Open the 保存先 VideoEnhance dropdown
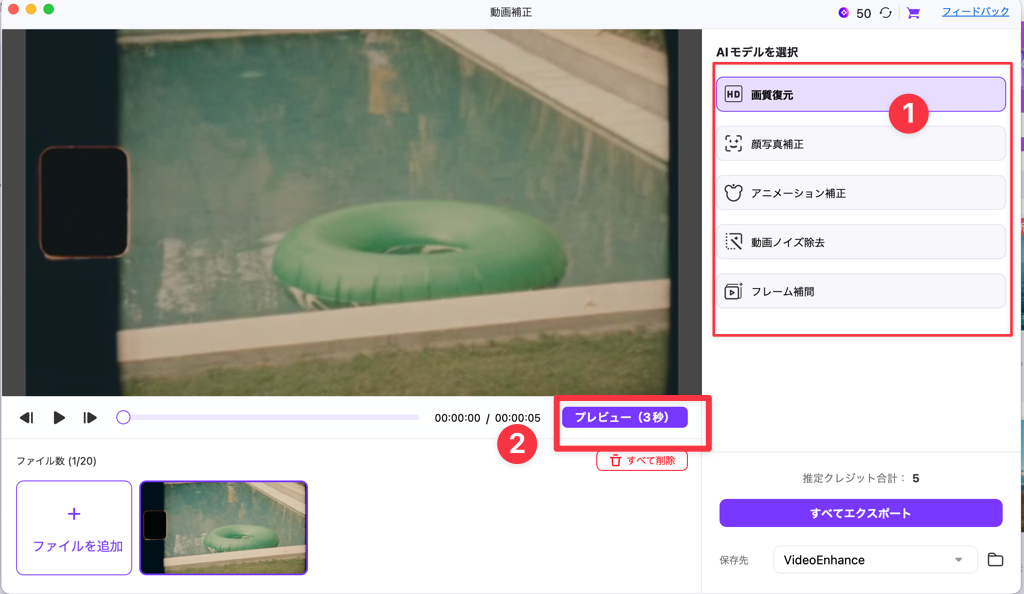 [875, 560]
